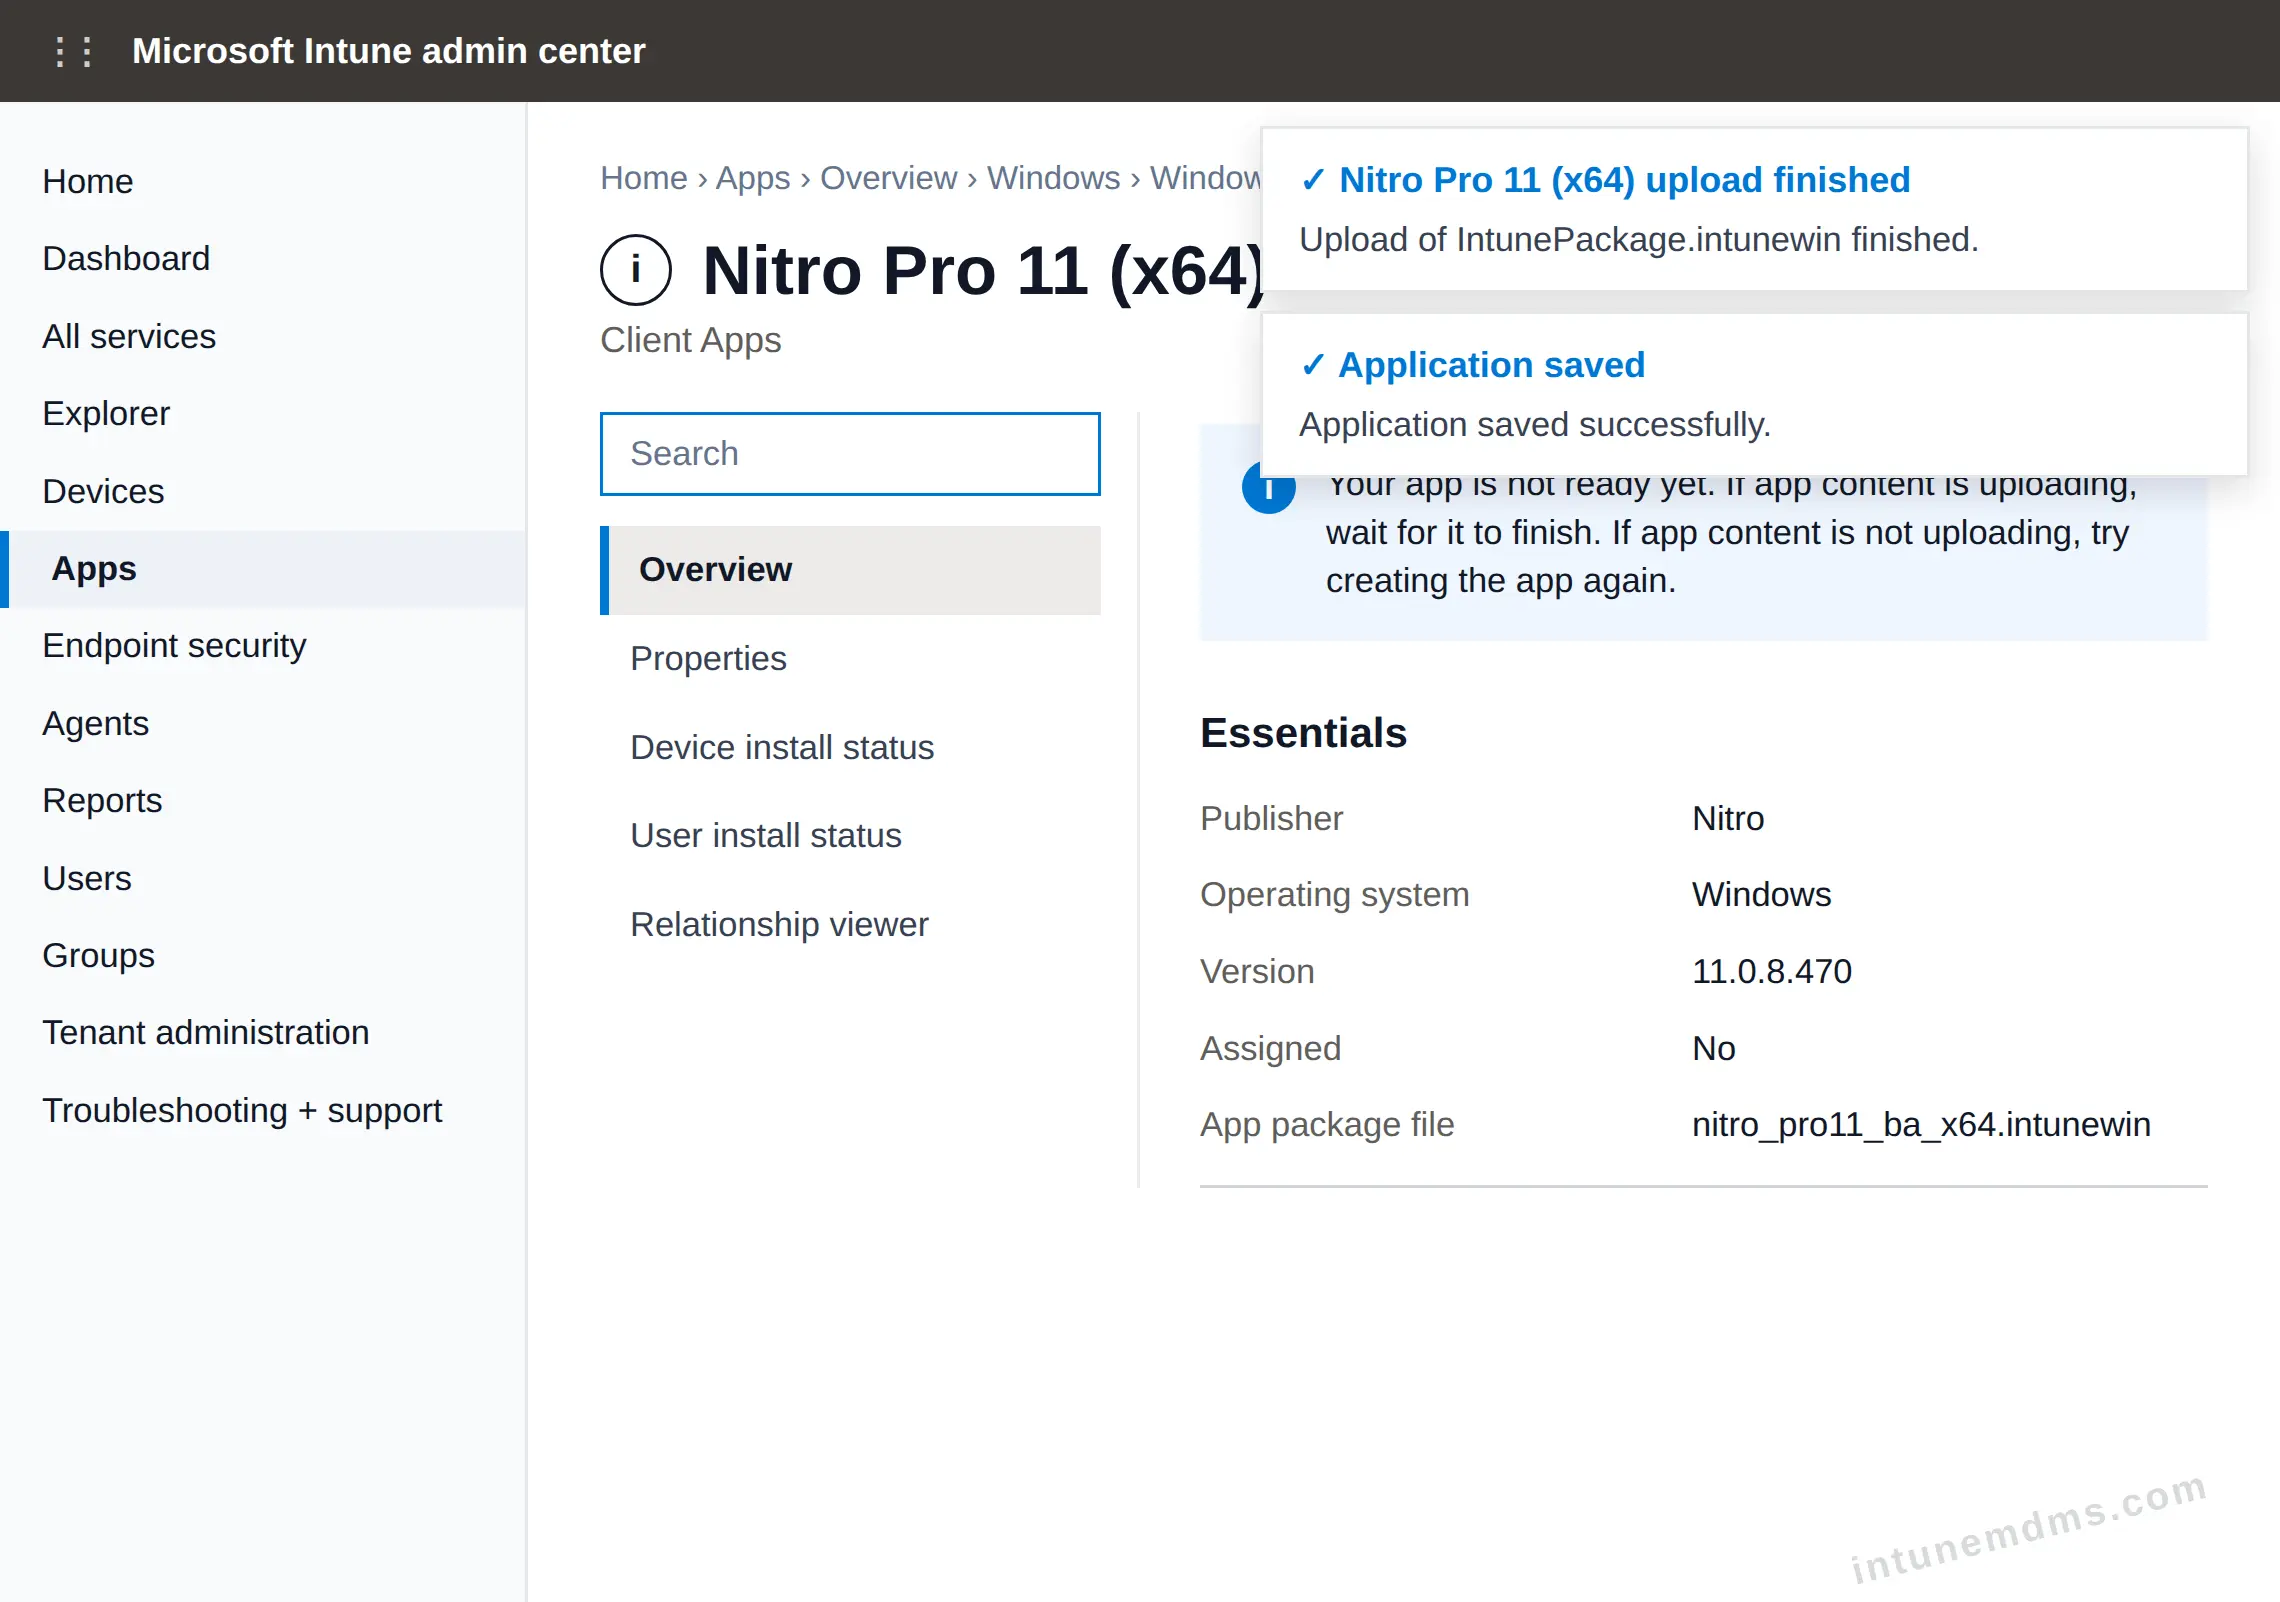
Task: Click Windows in the breadcrumb
Action: [1053, 178]
